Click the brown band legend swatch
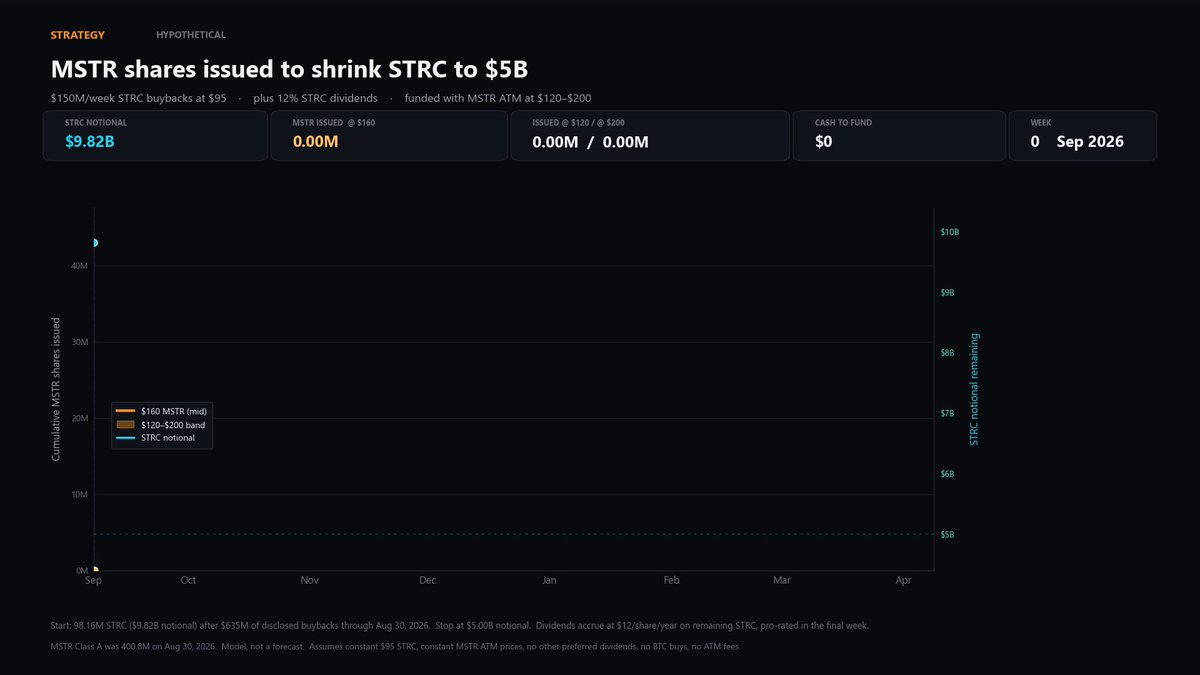Image resolution: width=1200 pixels, height=675 pixels. click(125, 425)
